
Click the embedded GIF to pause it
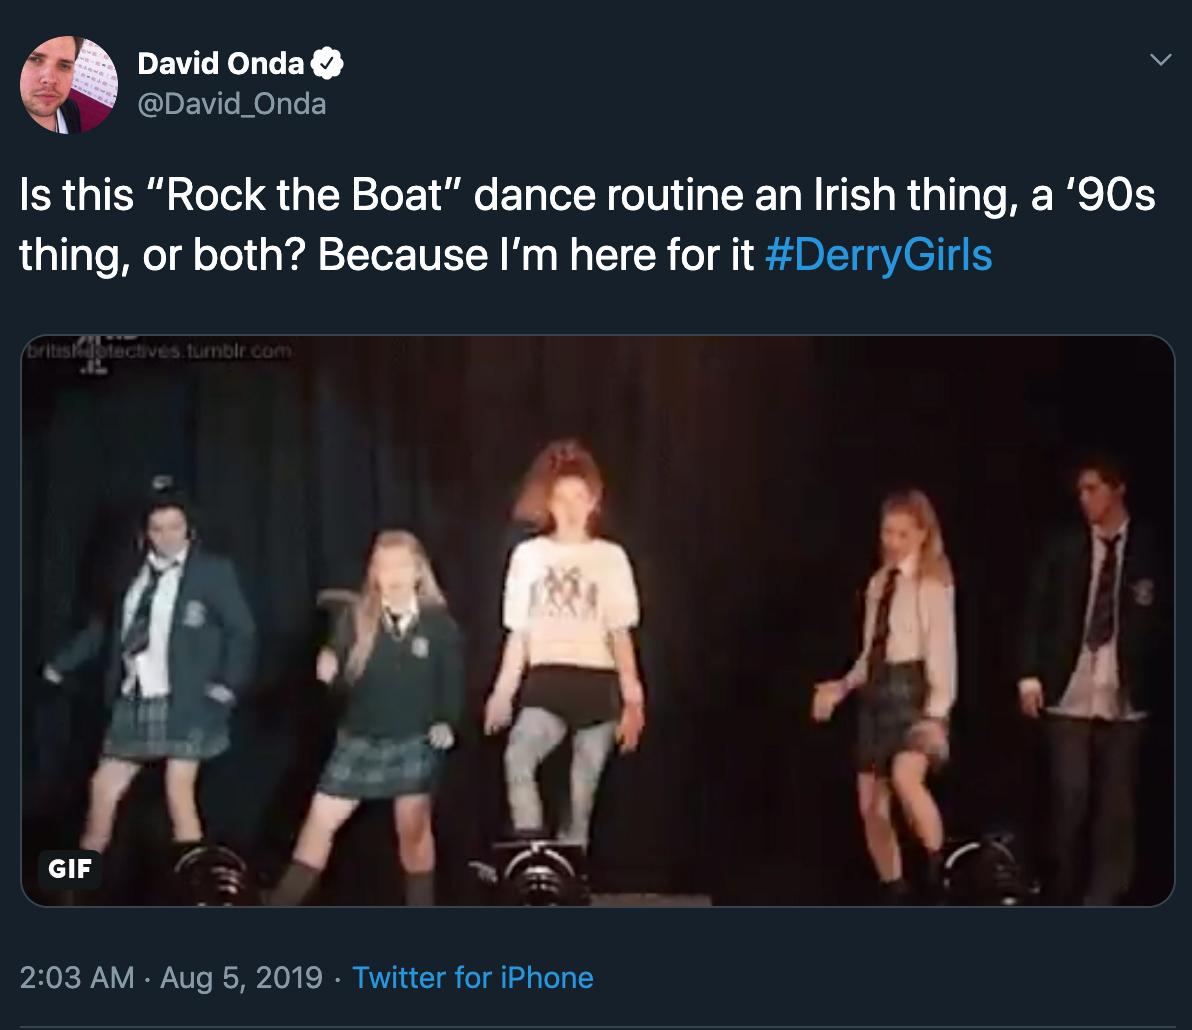596,620
